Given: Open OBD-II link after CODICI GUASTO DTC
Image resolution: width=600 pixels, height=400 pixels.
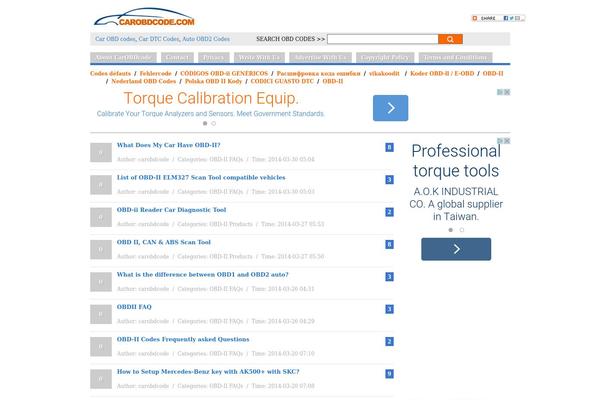Looking at the screenshot, I should (x=333, y=81).
